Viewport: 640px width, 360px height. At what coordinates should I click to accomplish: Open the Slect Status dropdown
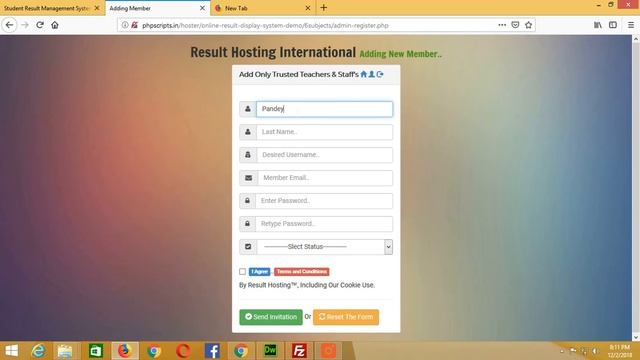324,247
